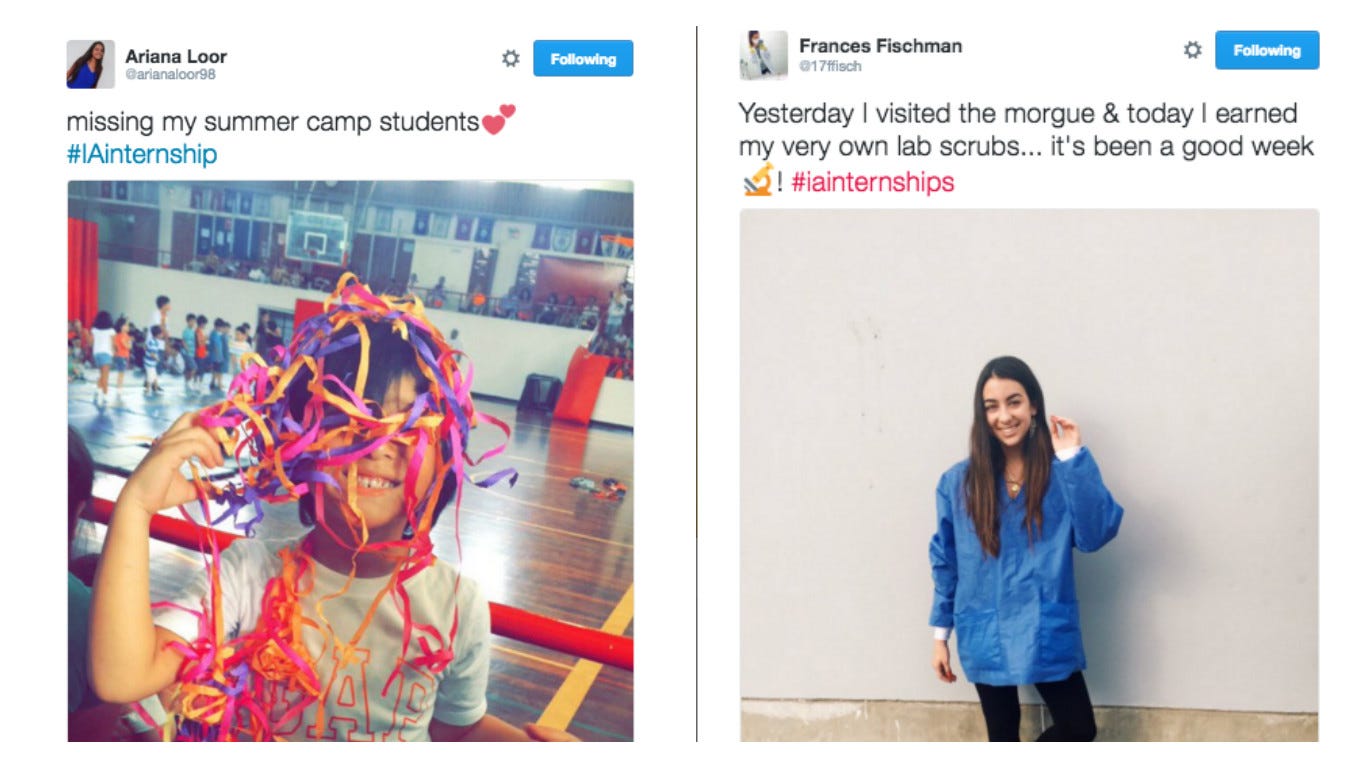The height and width of the screenshot is (768, 1366).
Task: View the blue lab scrubs photo
Action: pos(1029,475)
